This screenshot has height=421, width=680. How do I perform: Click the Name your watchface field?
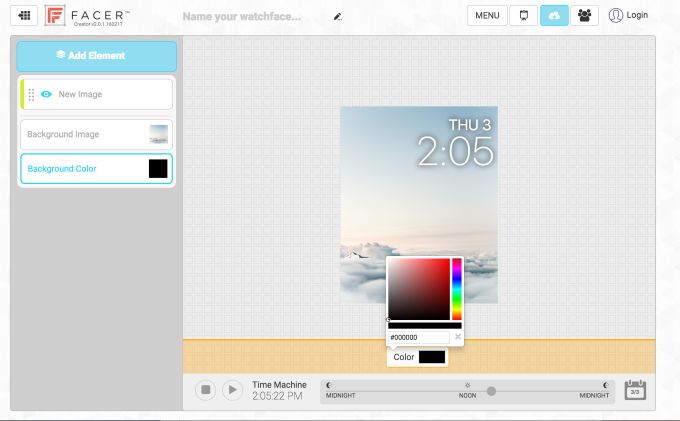(x=242, y=16)
